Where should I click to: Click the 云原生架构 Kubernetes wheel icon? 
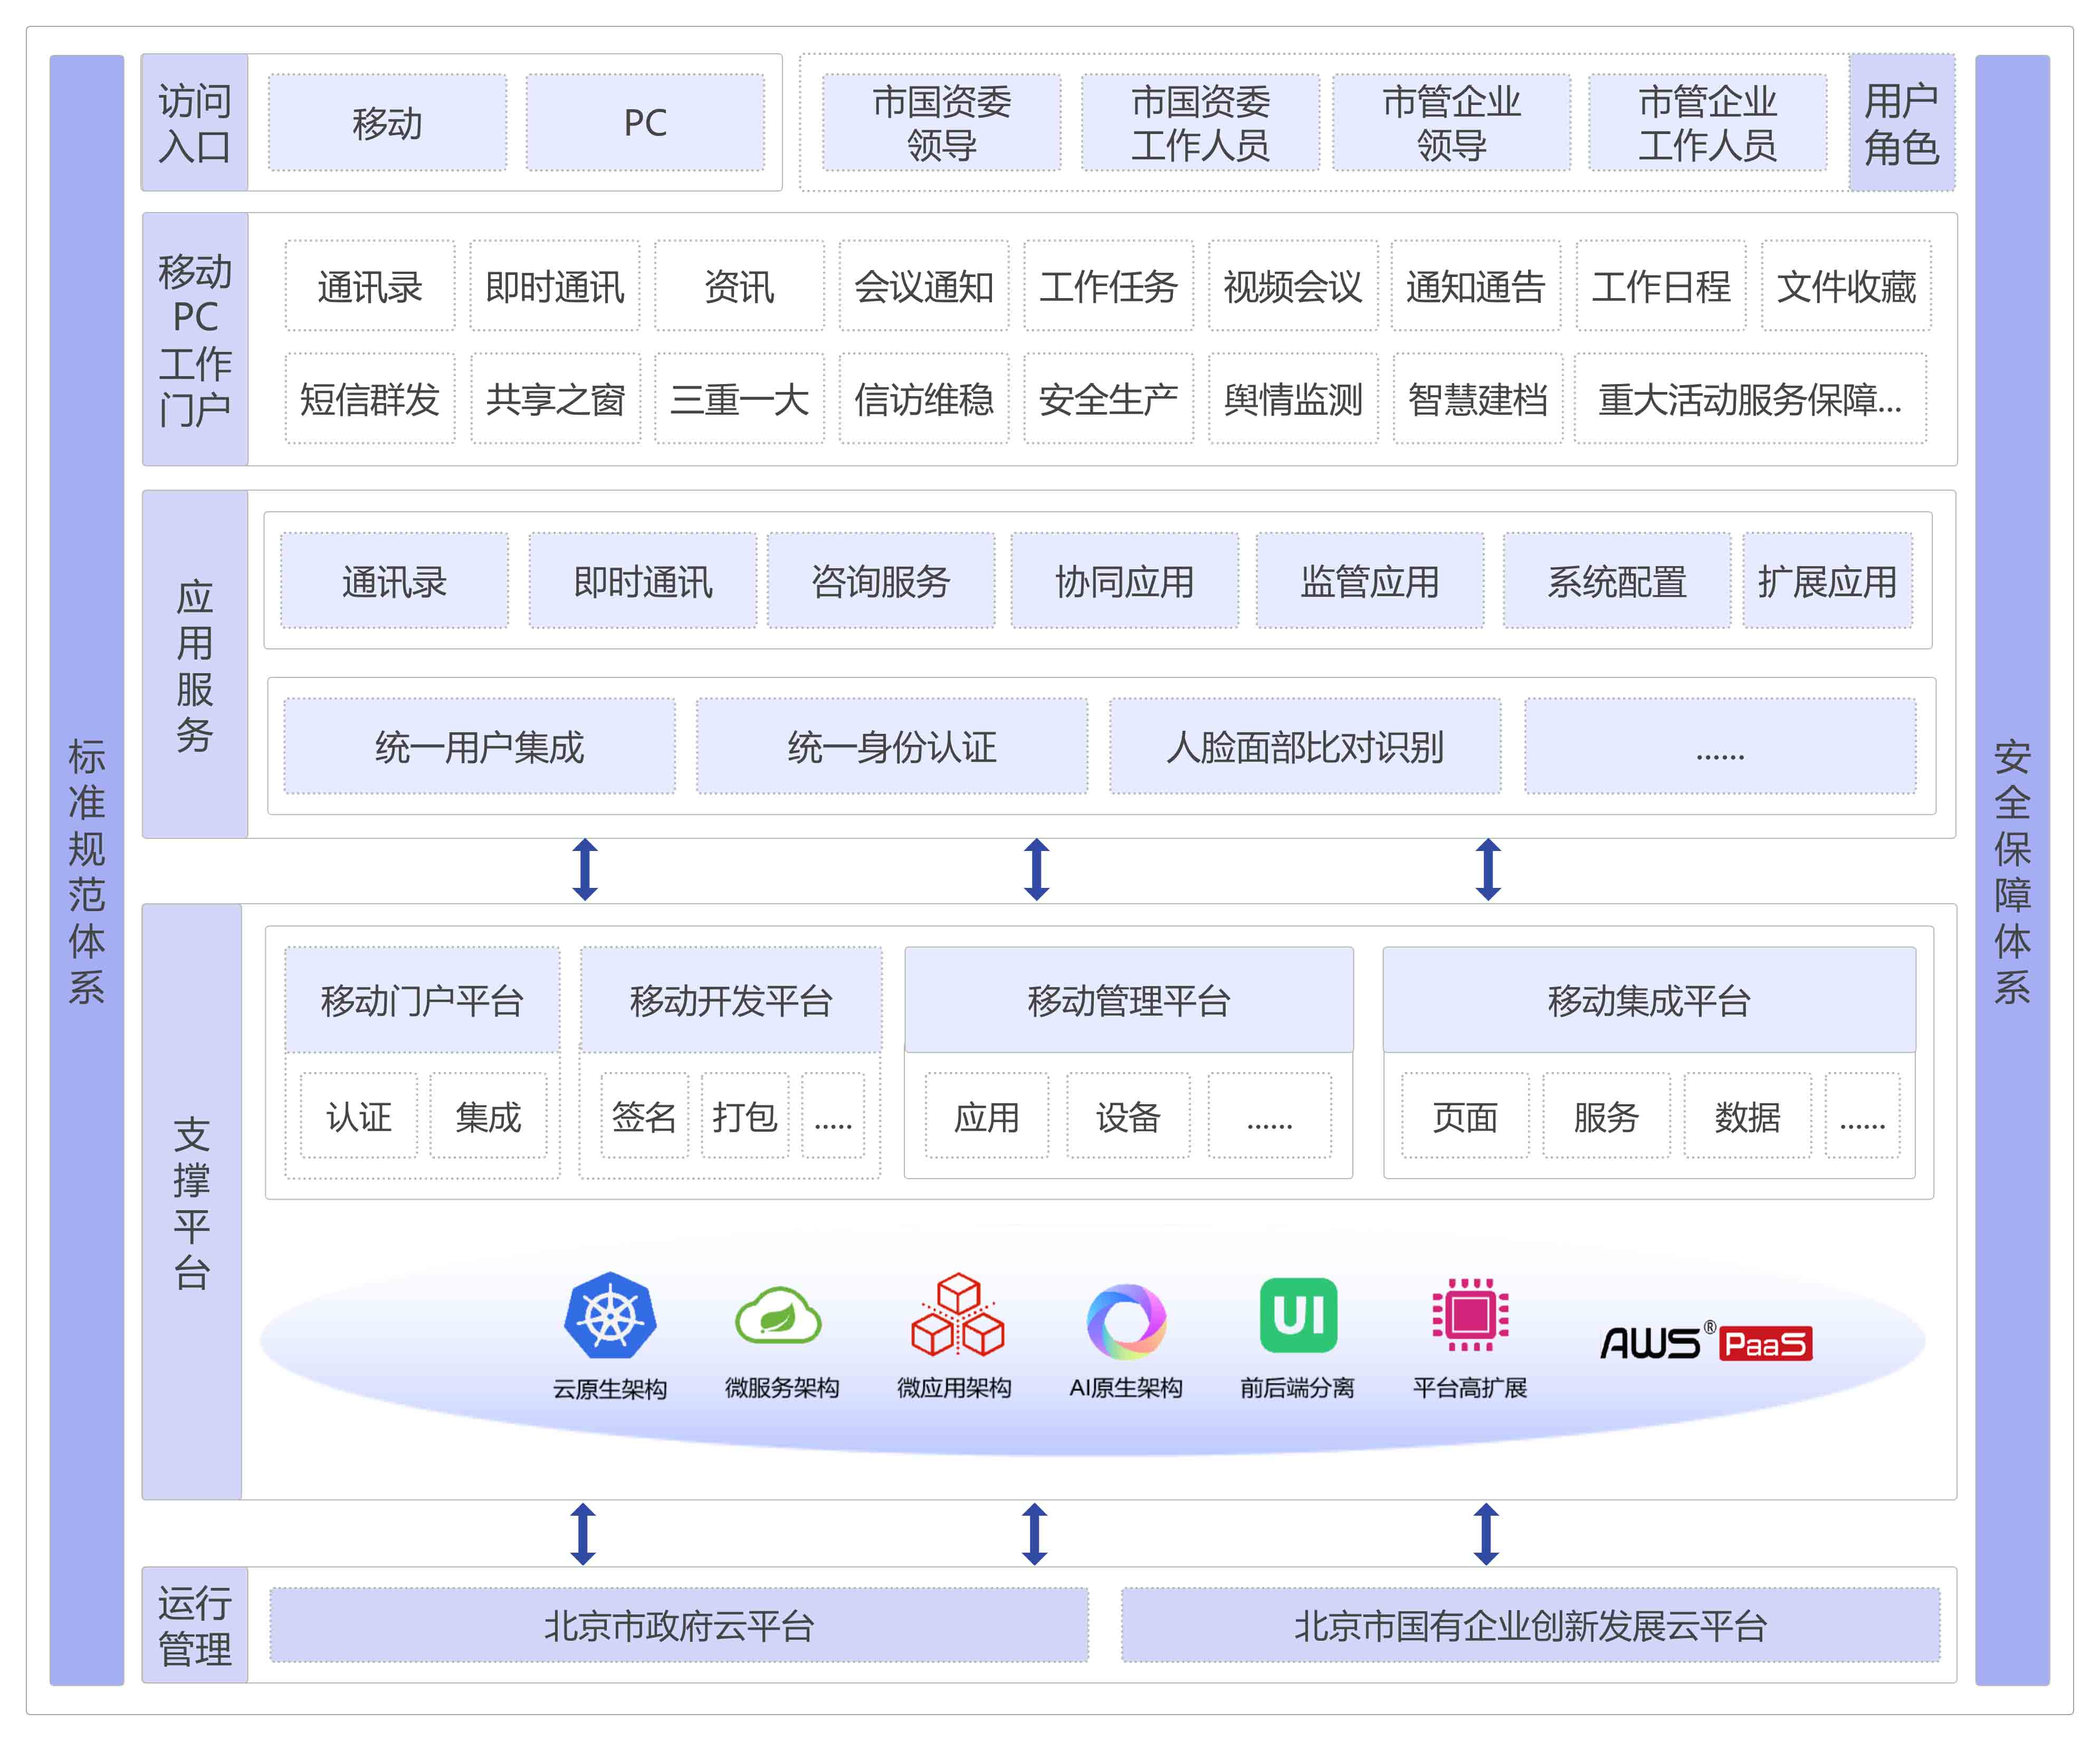click(610, 1315)
